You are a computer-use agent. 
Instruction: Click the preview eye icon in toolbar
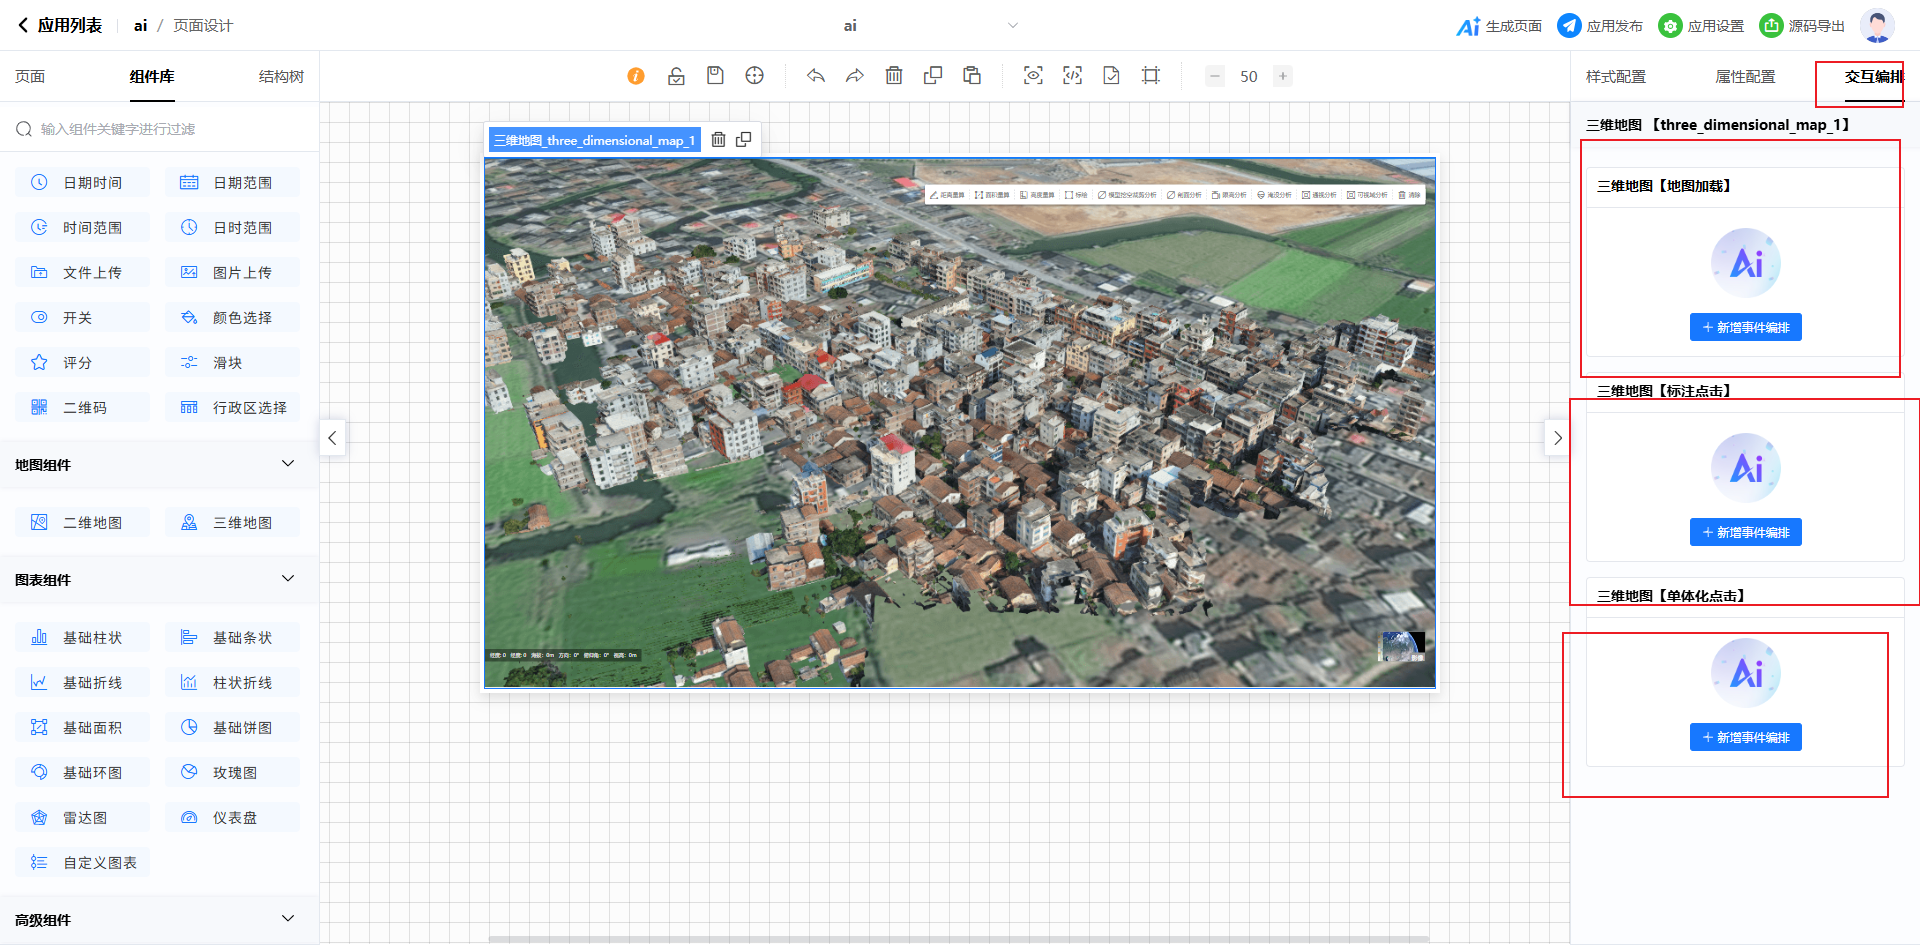(x=1033, y=76)
